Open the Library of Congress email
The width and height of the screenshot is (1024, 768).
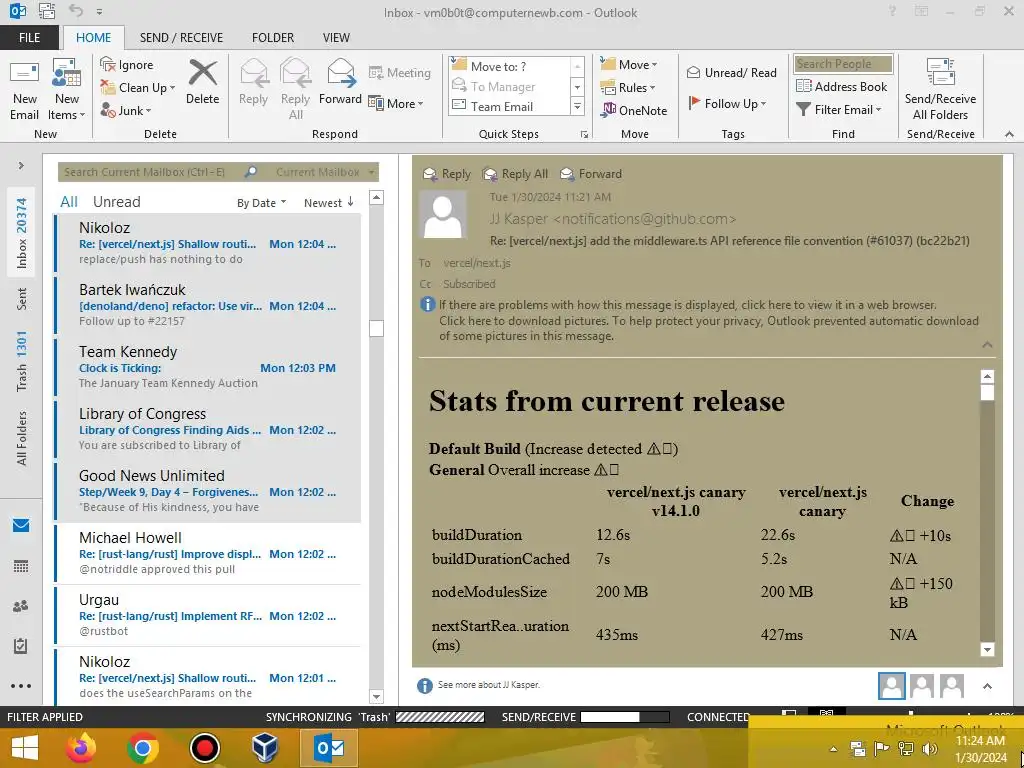pos(207,429)
